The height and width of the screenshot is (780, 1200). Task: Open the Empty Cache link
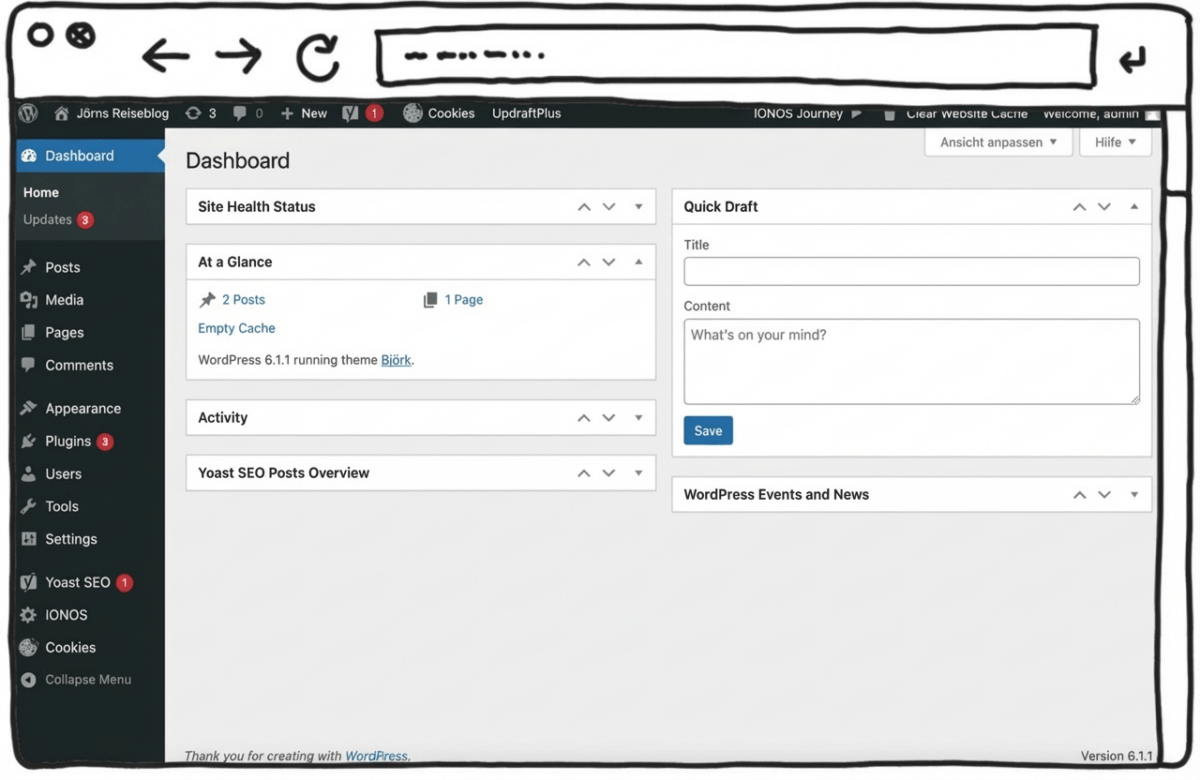236,328
